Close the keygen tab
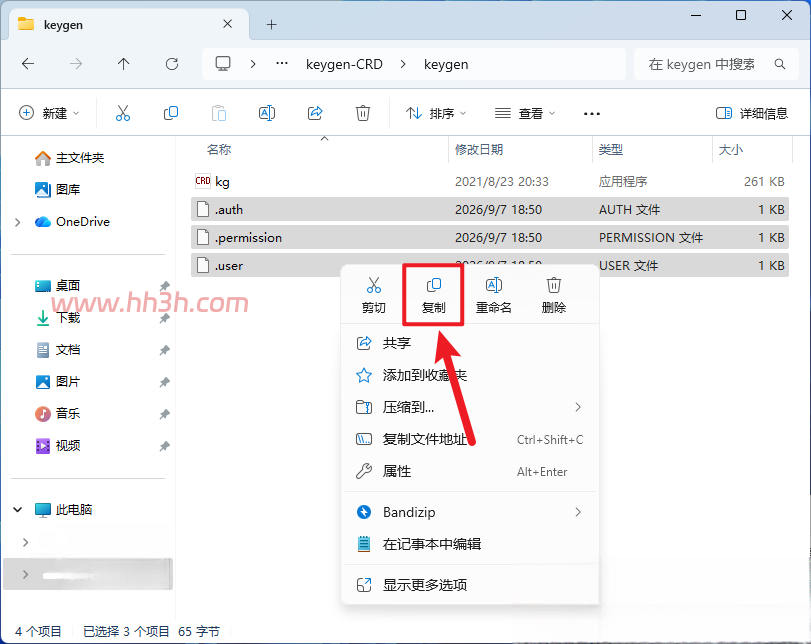 click(x=228, y=24)
